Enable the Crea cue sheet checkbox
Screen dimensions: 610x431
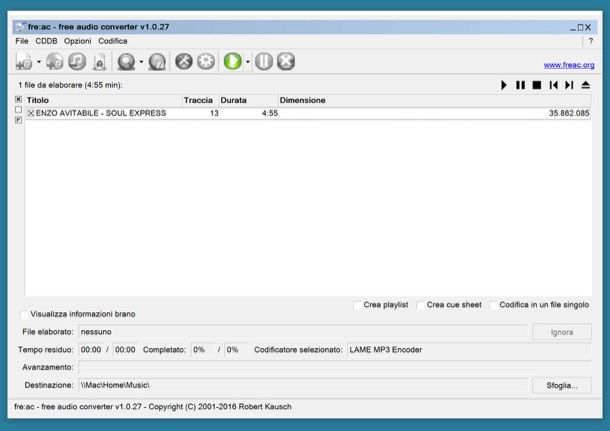(421, 305)
